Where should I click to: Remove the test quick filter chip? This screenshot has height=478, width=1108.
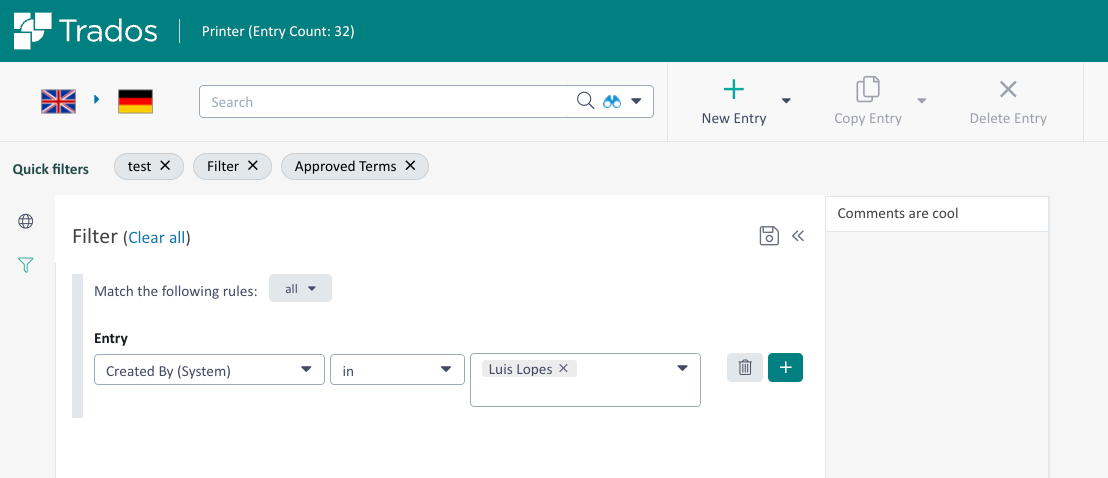coord(165,166)
